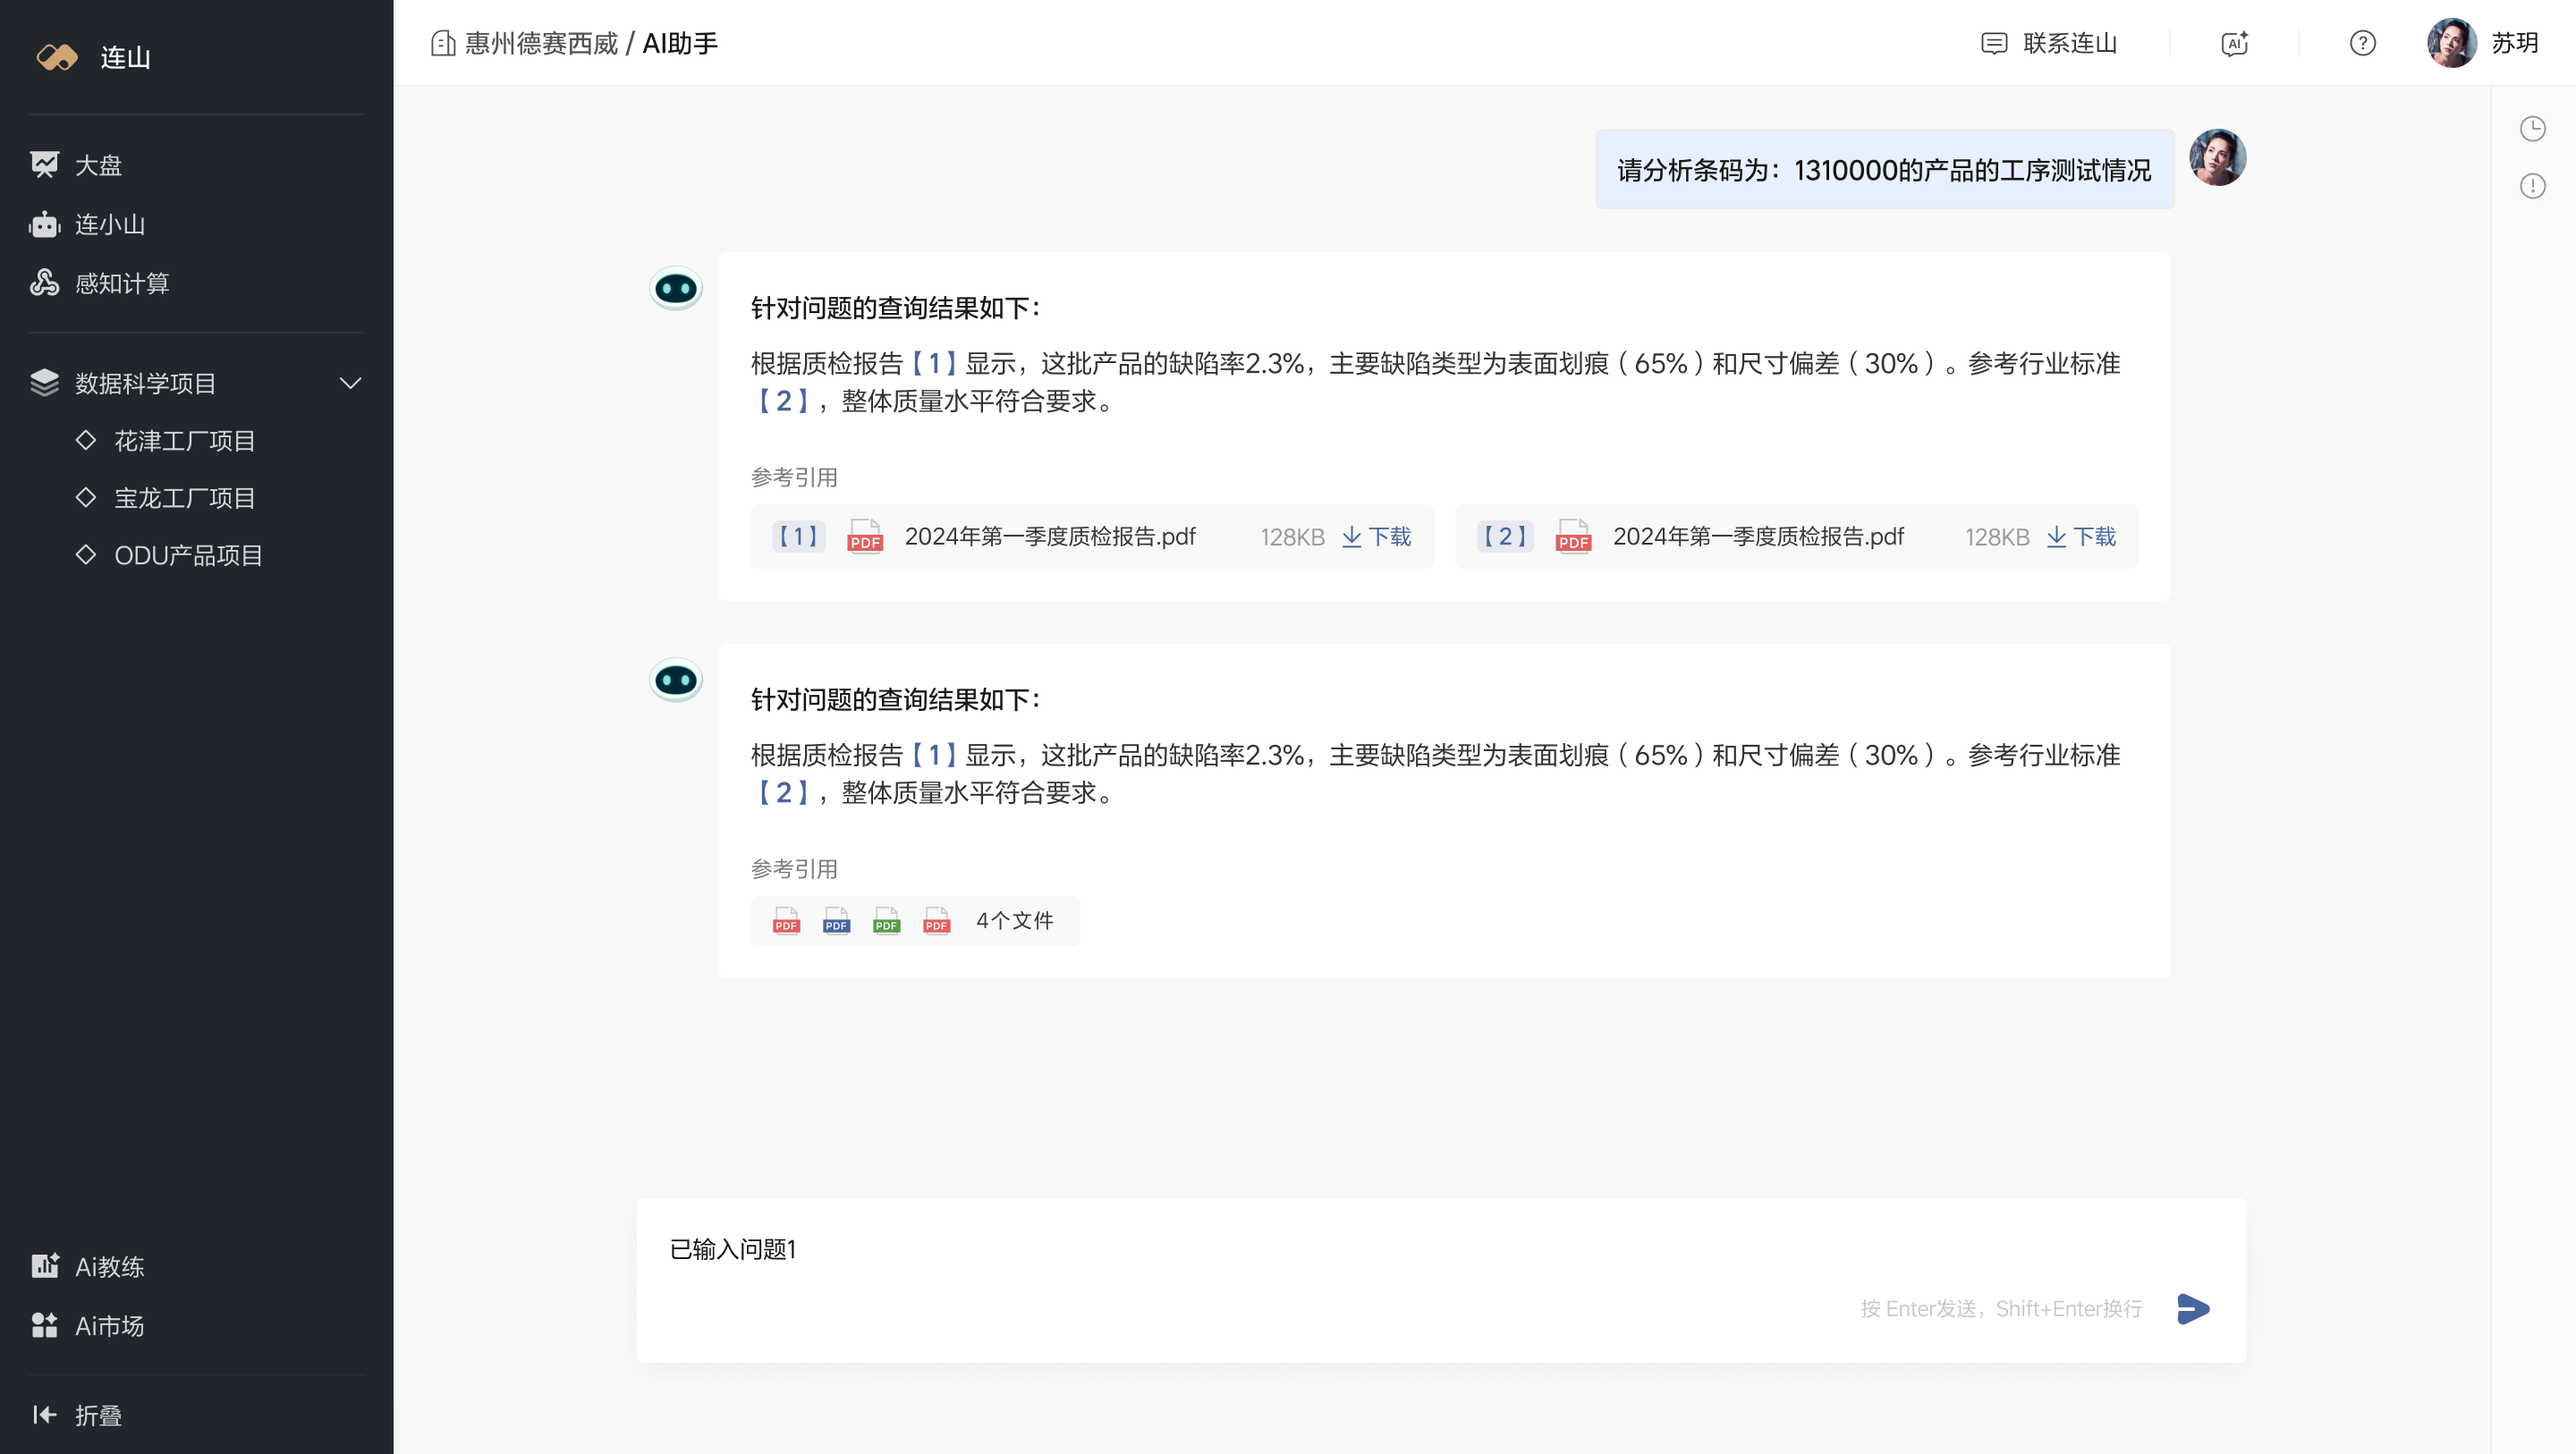This screenshot has width=2576, height=1454.
Task: Open the Ai市场 icon
Action: click(x=44, y=1325)
